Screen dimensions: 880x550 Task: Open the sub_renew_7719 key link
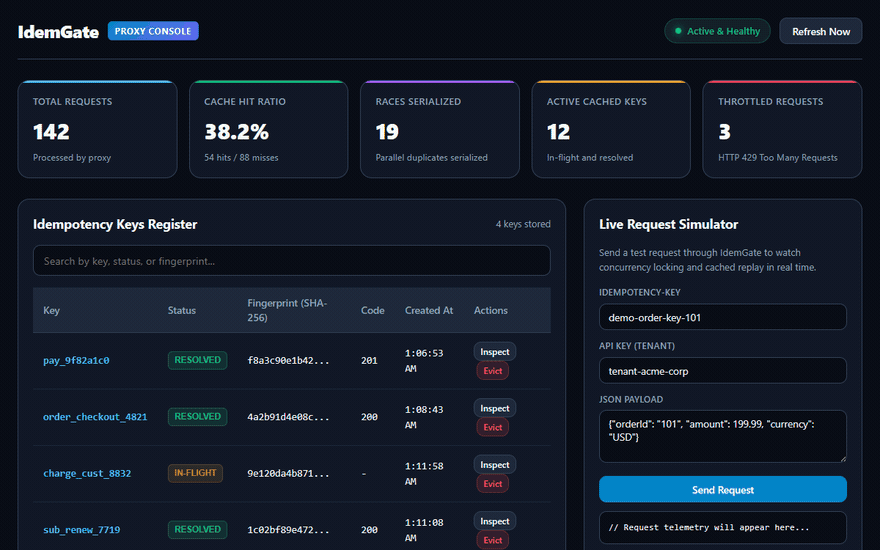pyautogui.click(x=81, y=530)
